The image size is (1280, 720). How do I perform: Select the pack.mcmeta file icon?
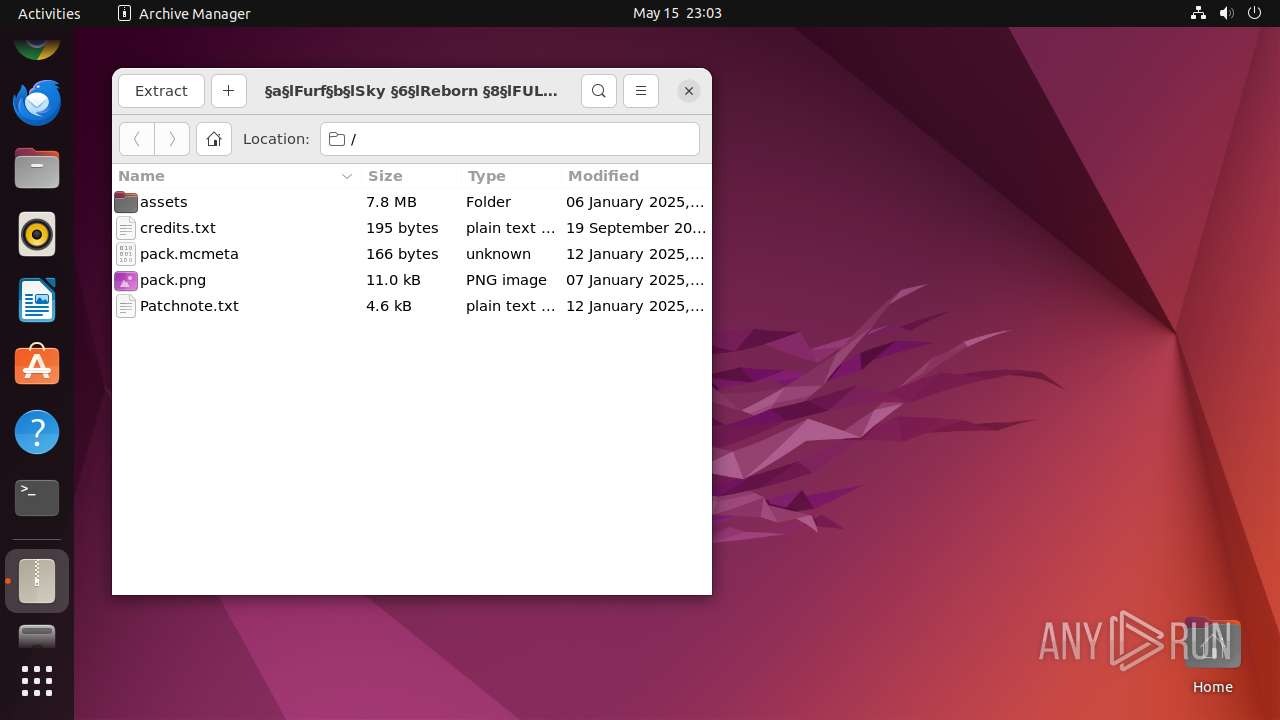(126, 254)
